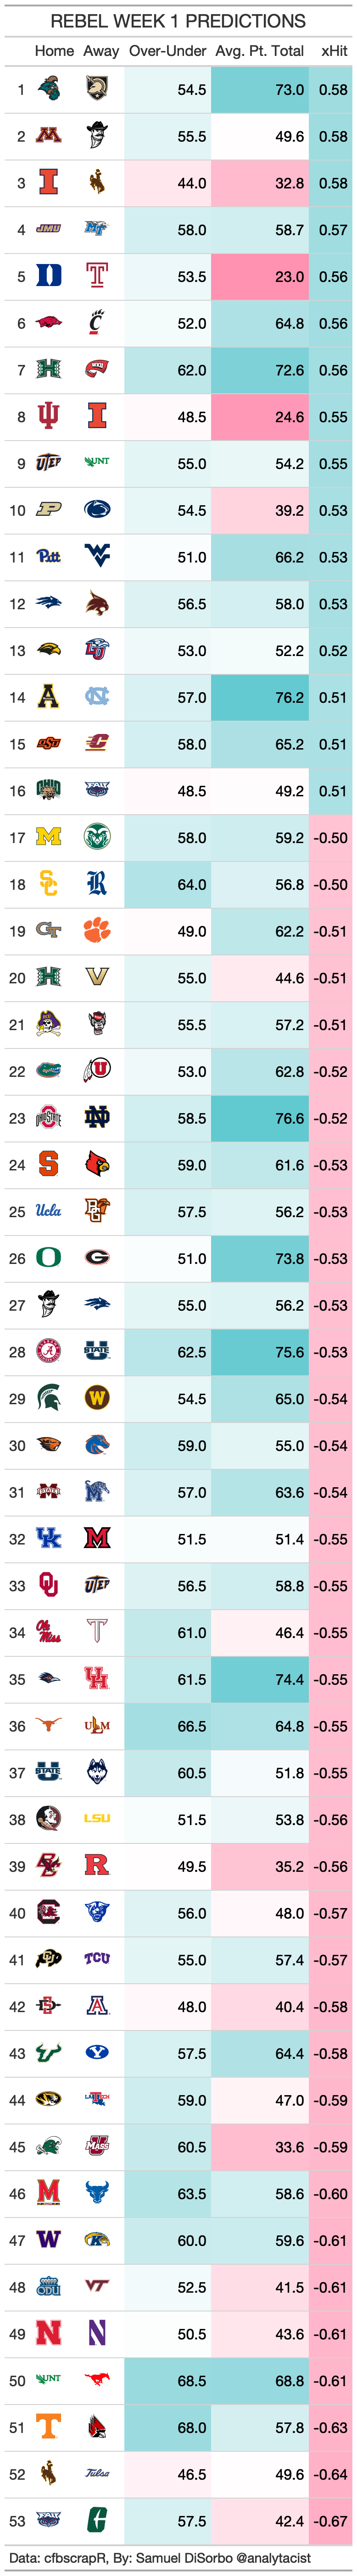Click the xHit column header
357x2576 pixels.
click(333, 51)
